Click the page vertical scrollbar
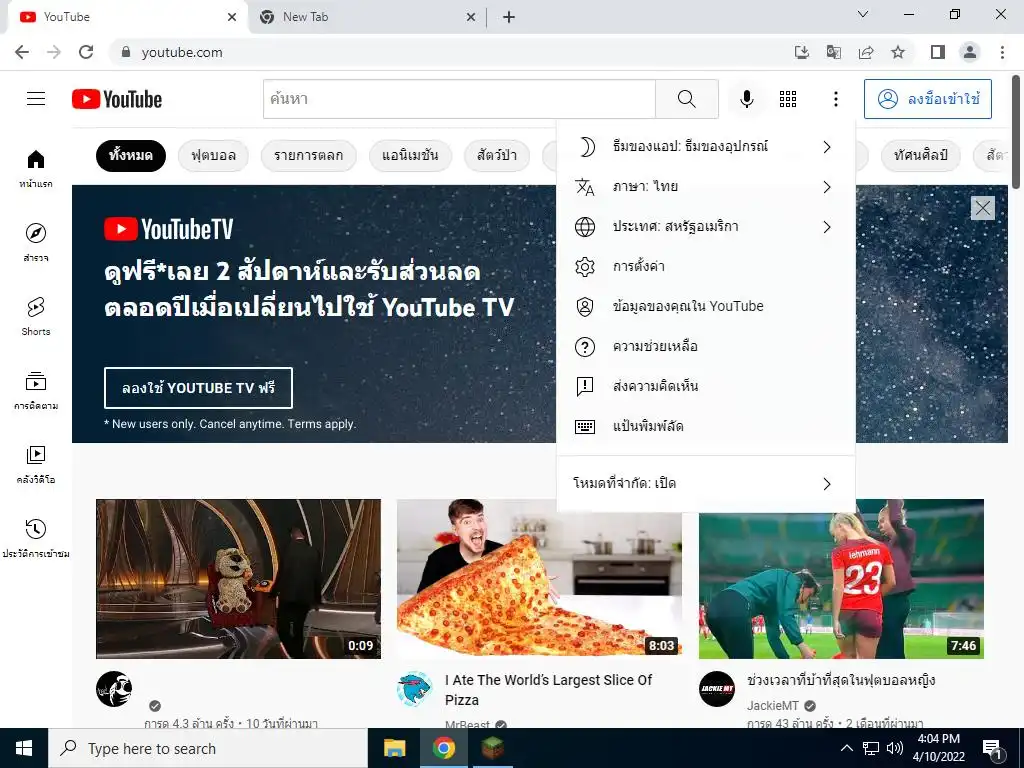 (1017, 131)
